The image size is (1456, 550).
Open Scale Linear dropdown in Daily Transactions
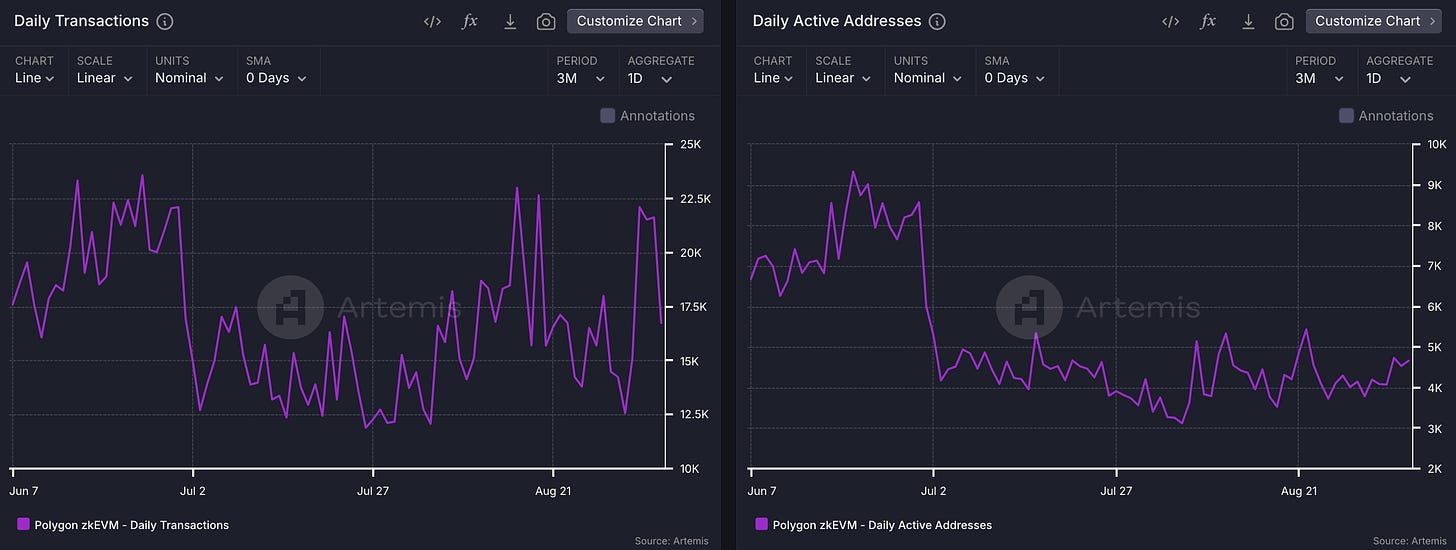point(105,78)
